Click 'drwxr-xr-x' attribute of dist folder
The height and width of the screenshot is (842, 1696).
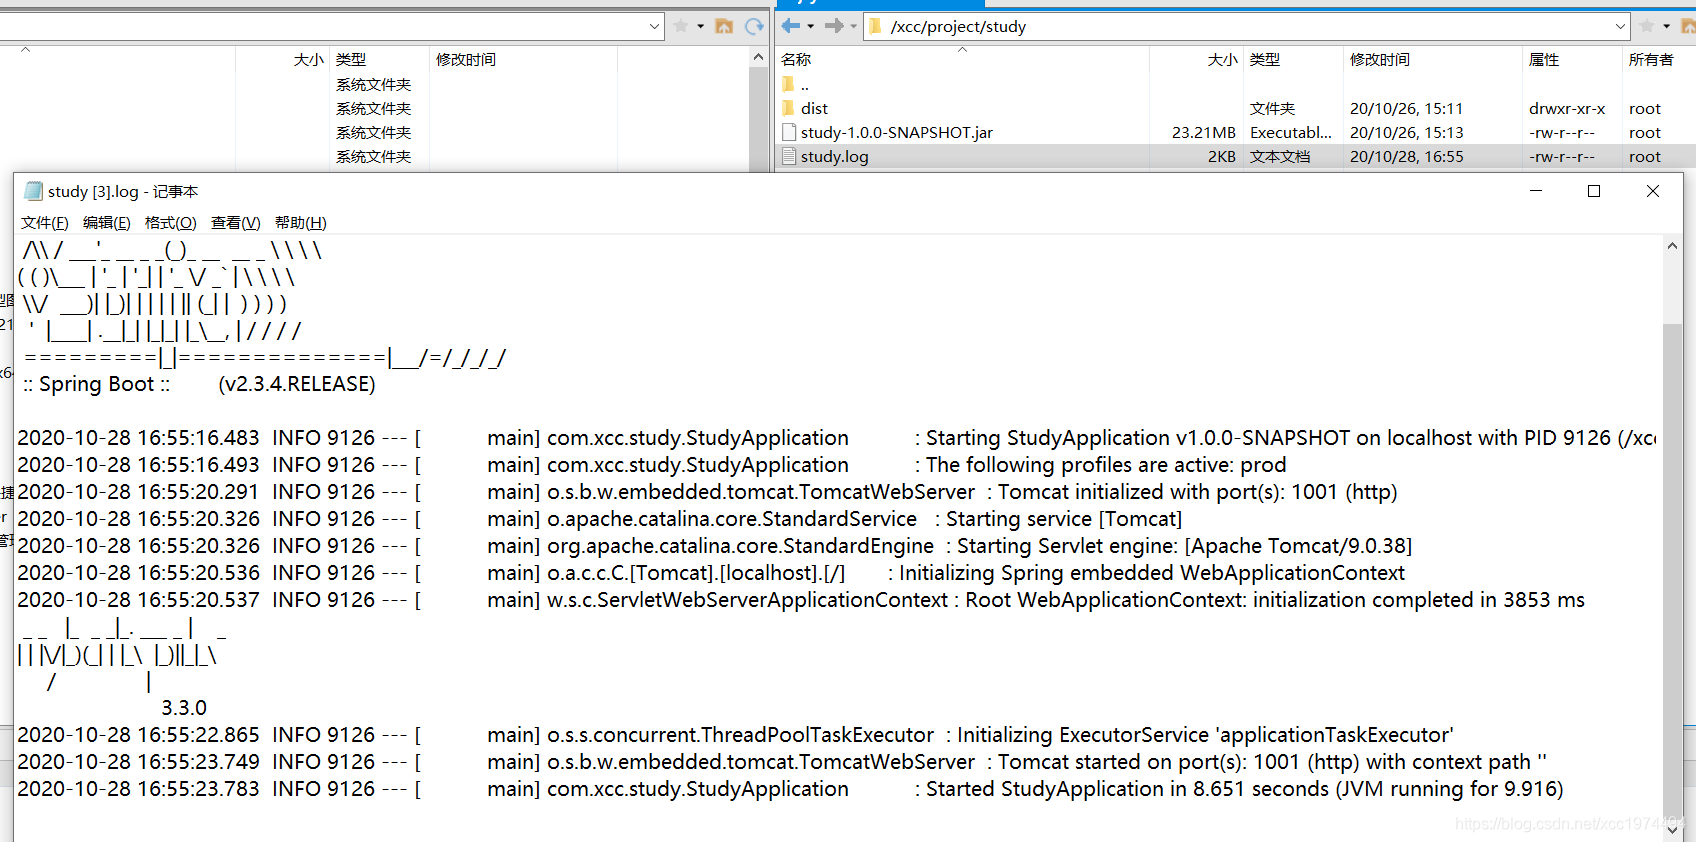[1567, 108]
